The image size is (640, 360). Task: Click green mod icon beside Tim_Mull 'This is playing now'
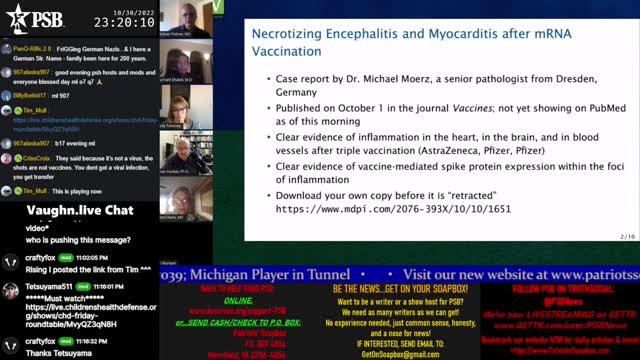pos(18,191)
